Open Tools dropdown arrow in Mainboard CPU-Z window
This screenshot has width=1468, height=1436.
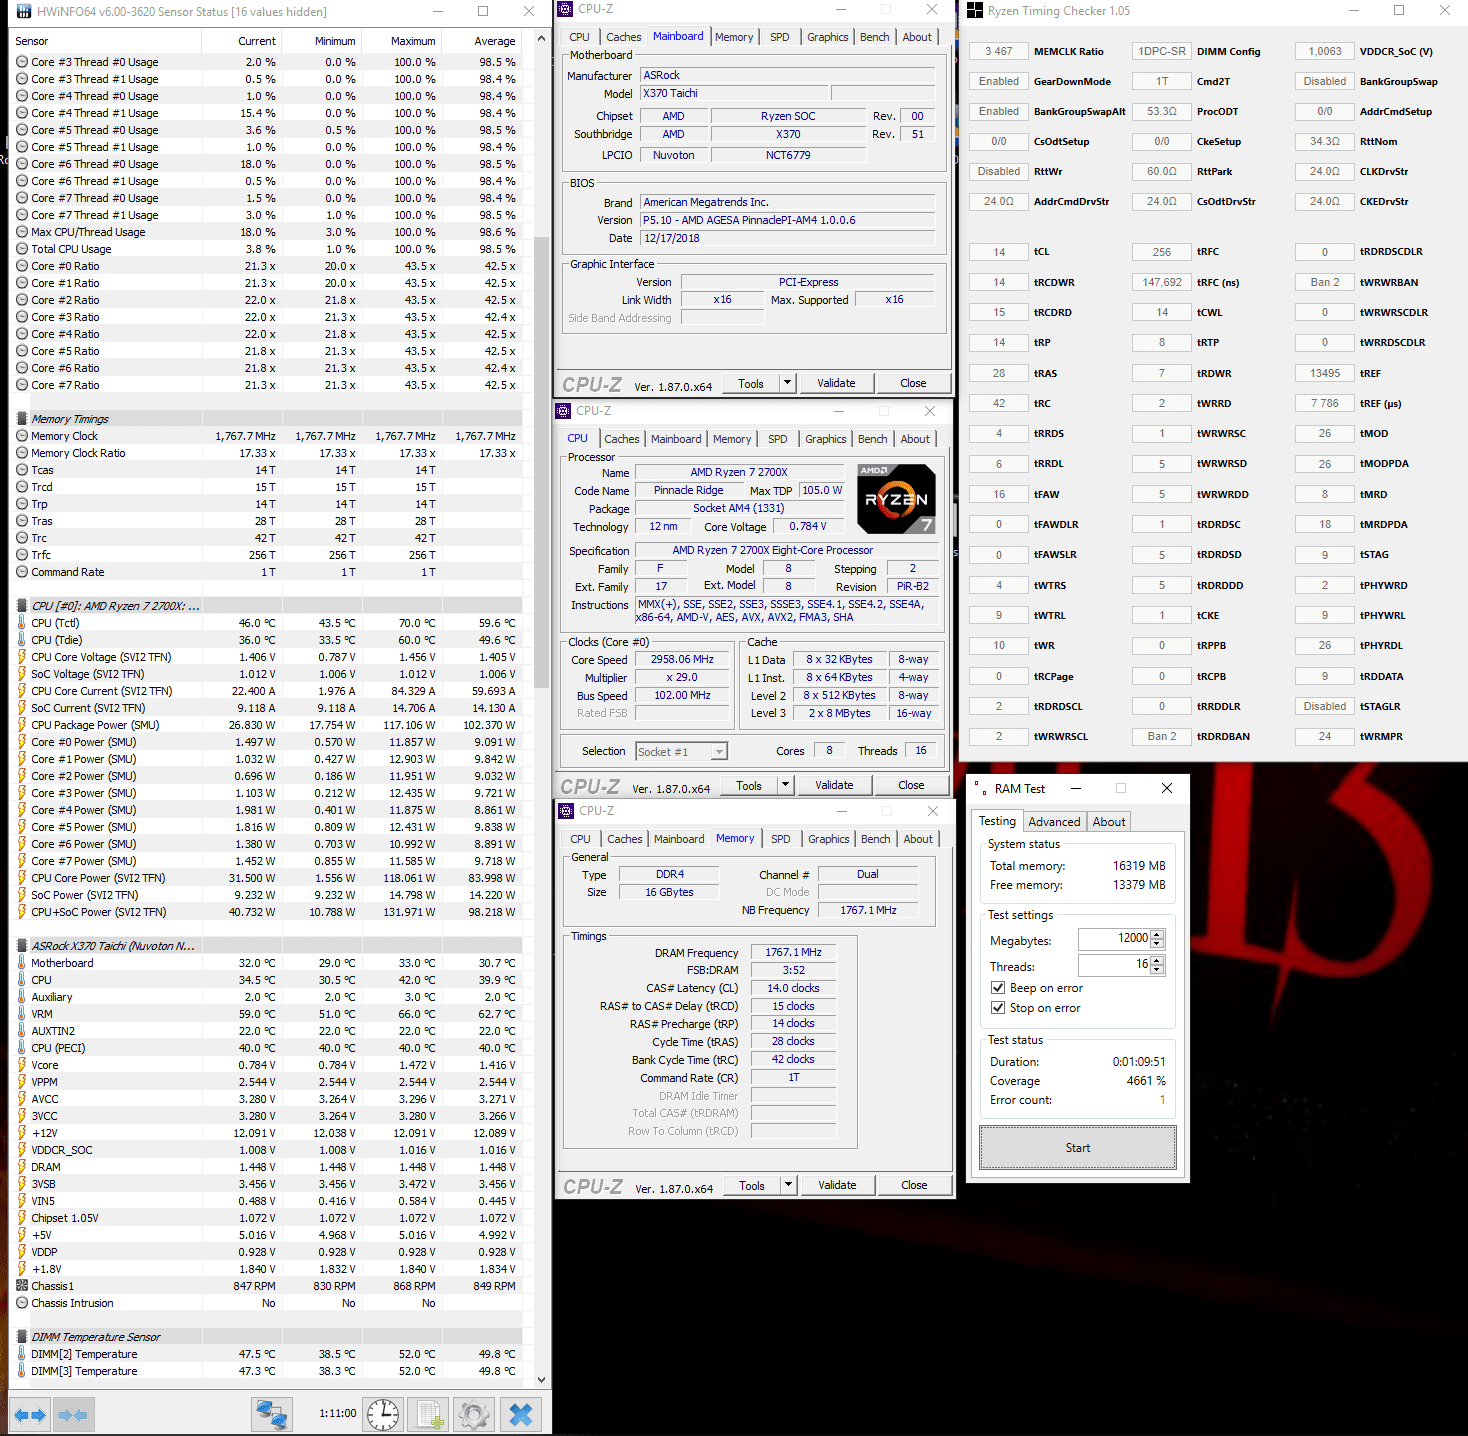[787, 383]
